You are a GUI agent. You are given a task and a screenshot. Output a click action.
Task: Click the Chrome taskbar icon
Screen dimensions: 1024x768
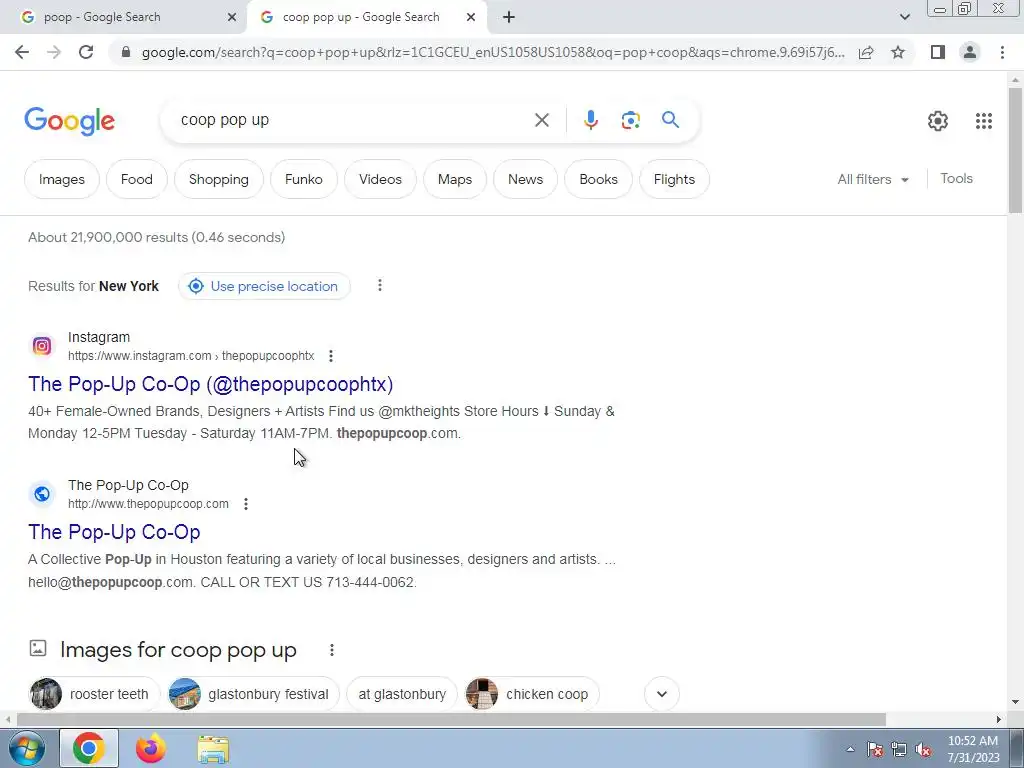[x=89, y=748]
